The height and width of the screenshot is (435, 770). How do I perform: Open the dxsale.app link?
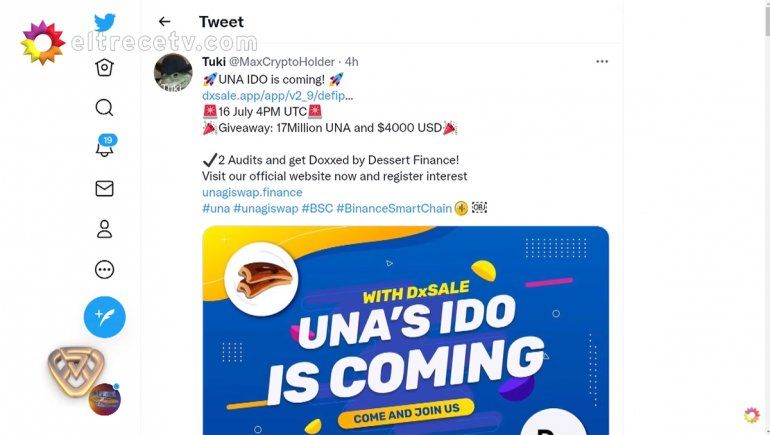(277, 95)
